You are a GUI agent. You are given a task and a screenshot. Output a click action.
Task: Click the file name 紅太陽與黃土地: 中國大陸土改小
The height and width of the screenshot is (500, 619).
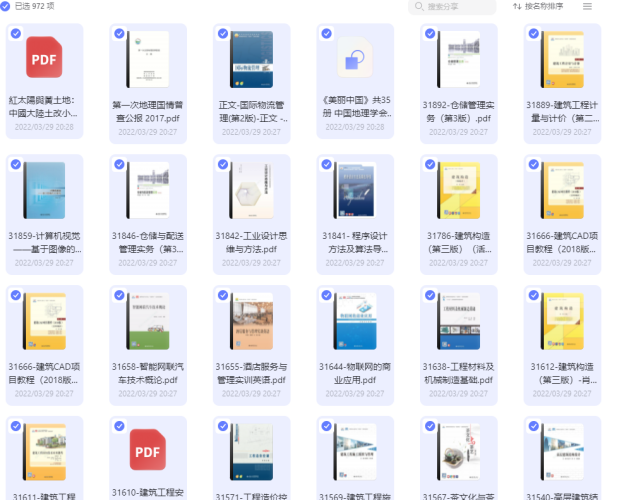(43, 107)
